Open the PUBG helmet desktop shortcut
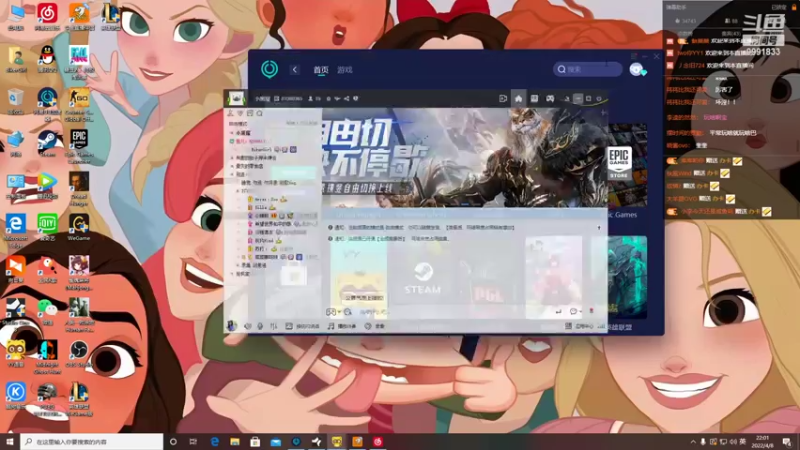 [x=47, y=399]
